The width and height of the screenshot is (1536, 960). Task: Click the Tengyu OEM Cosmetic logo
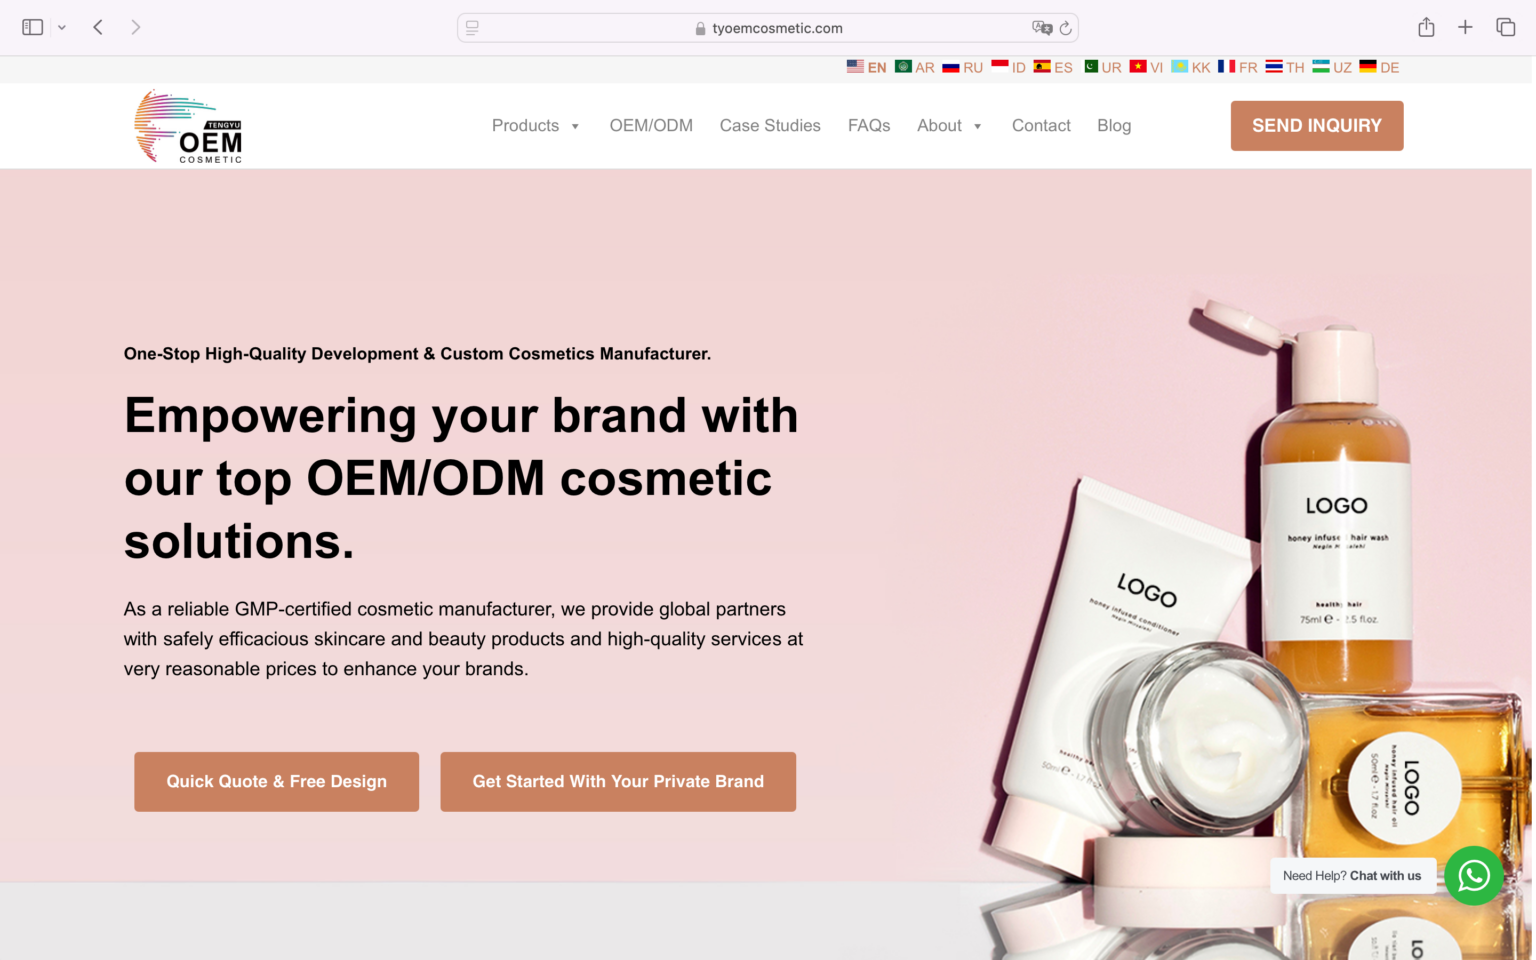point(189,126)
